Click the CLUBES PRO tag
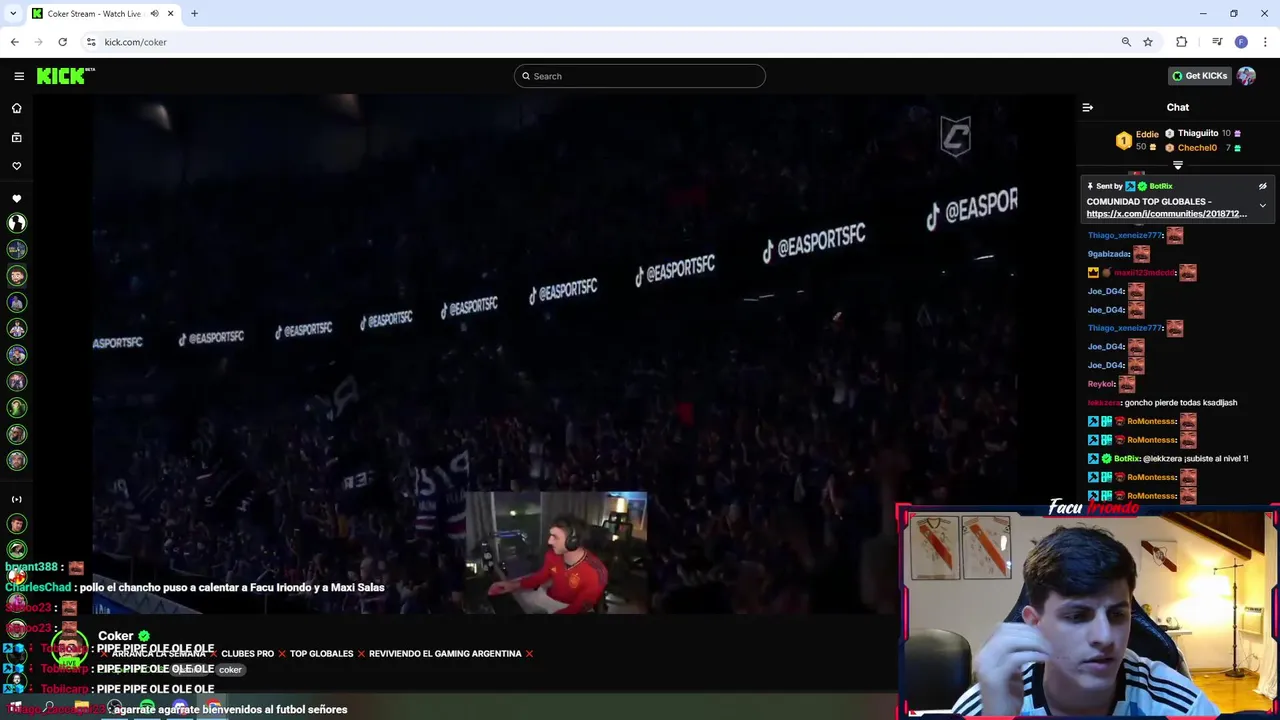The image size is (1280, 720). coord(247,654)
